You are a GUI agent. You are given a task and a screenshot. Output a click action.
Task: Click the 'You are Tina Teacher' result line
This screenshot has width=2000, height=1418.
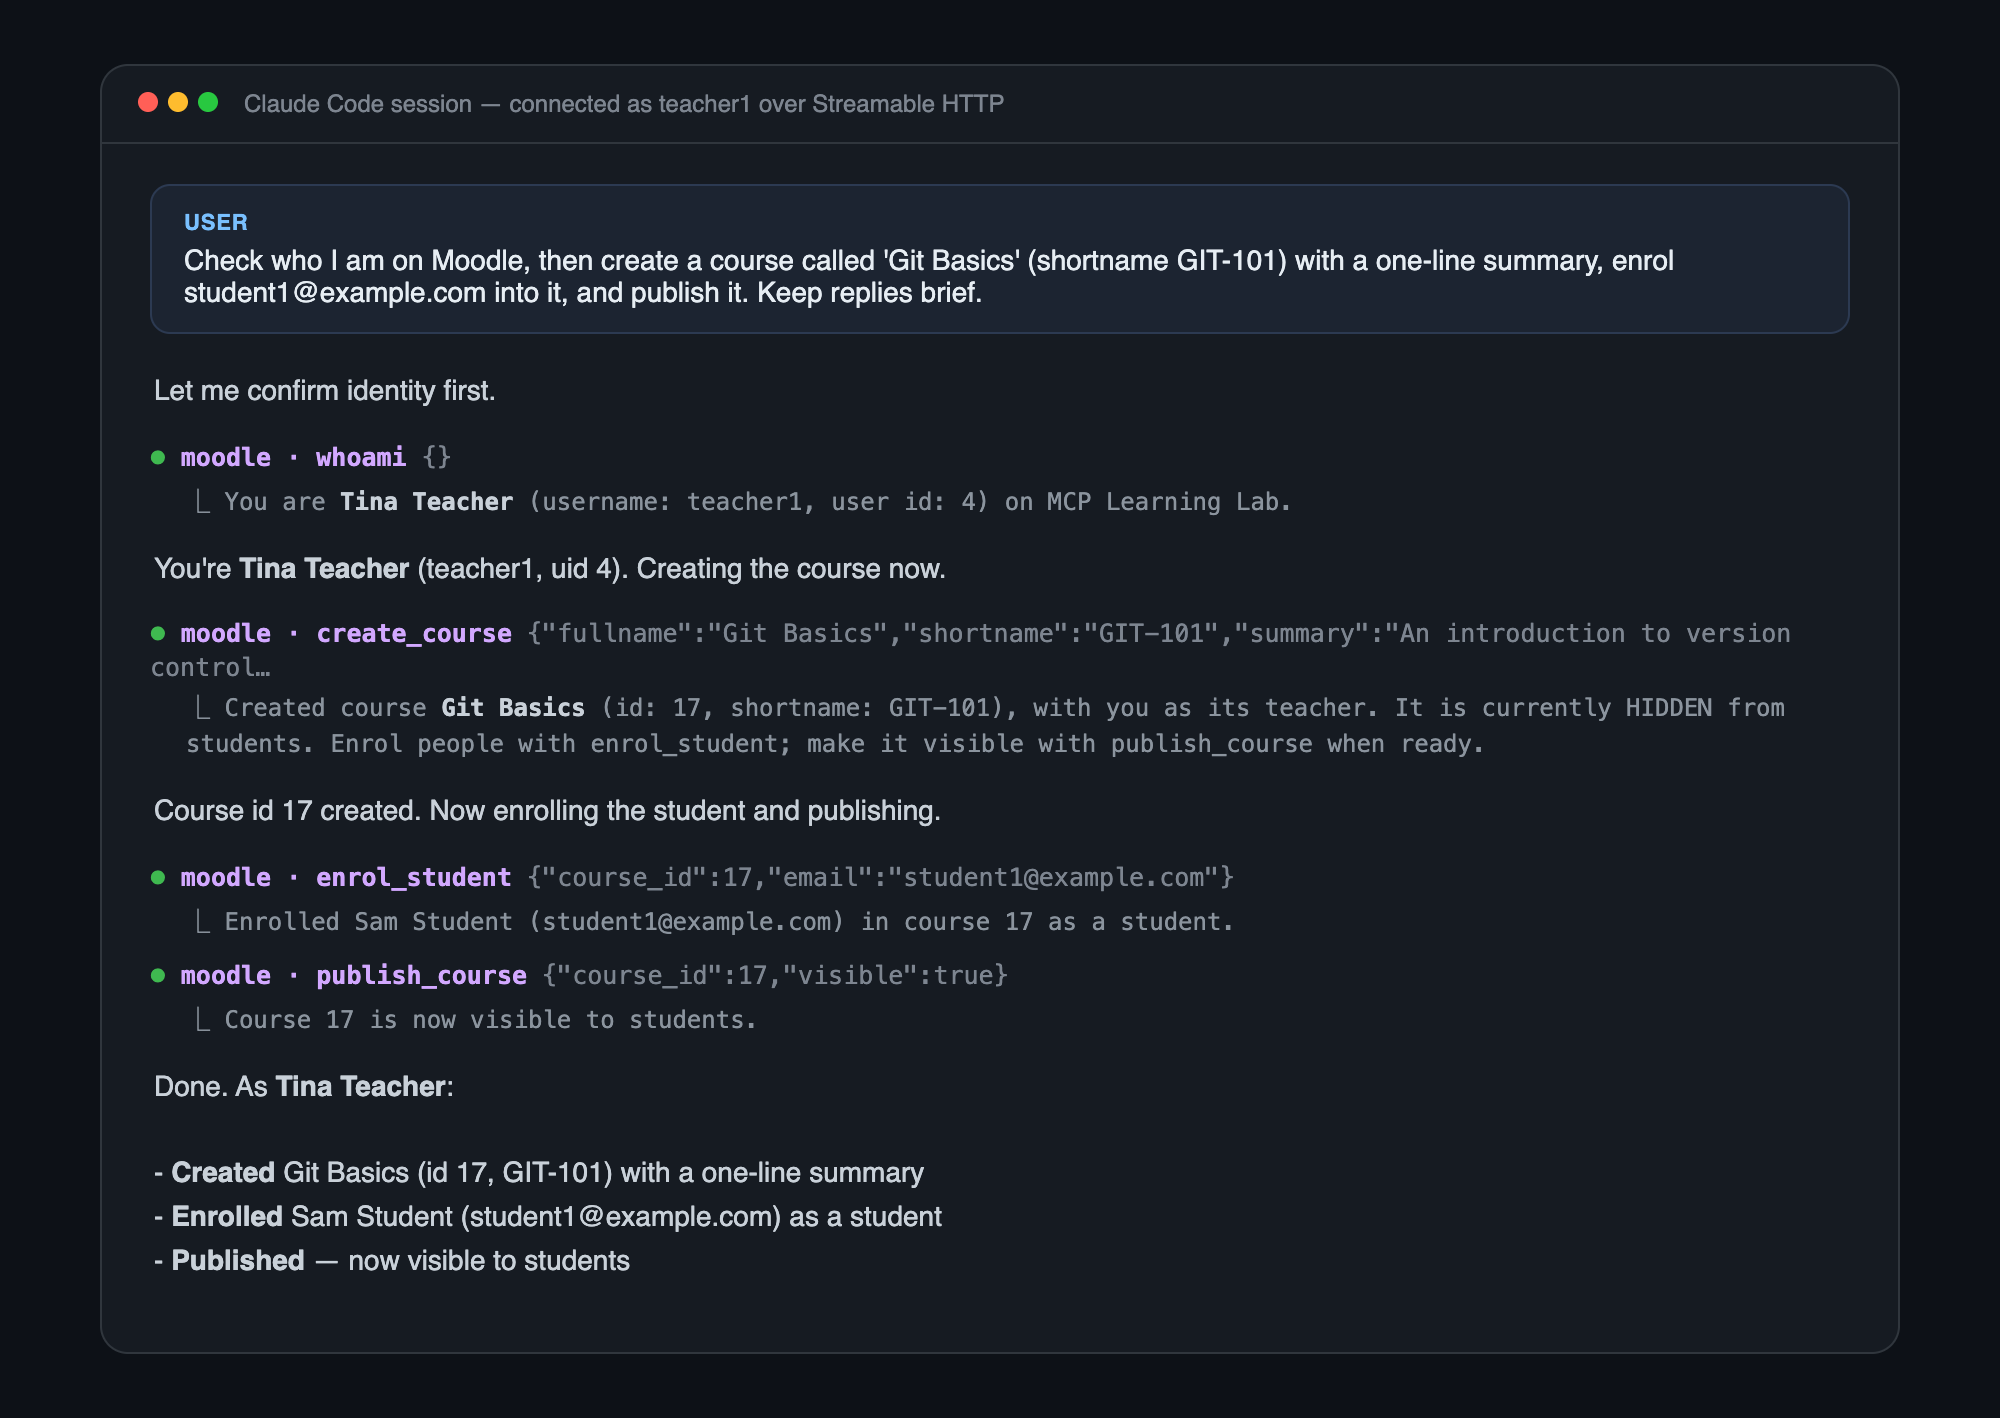pos(741,502)
